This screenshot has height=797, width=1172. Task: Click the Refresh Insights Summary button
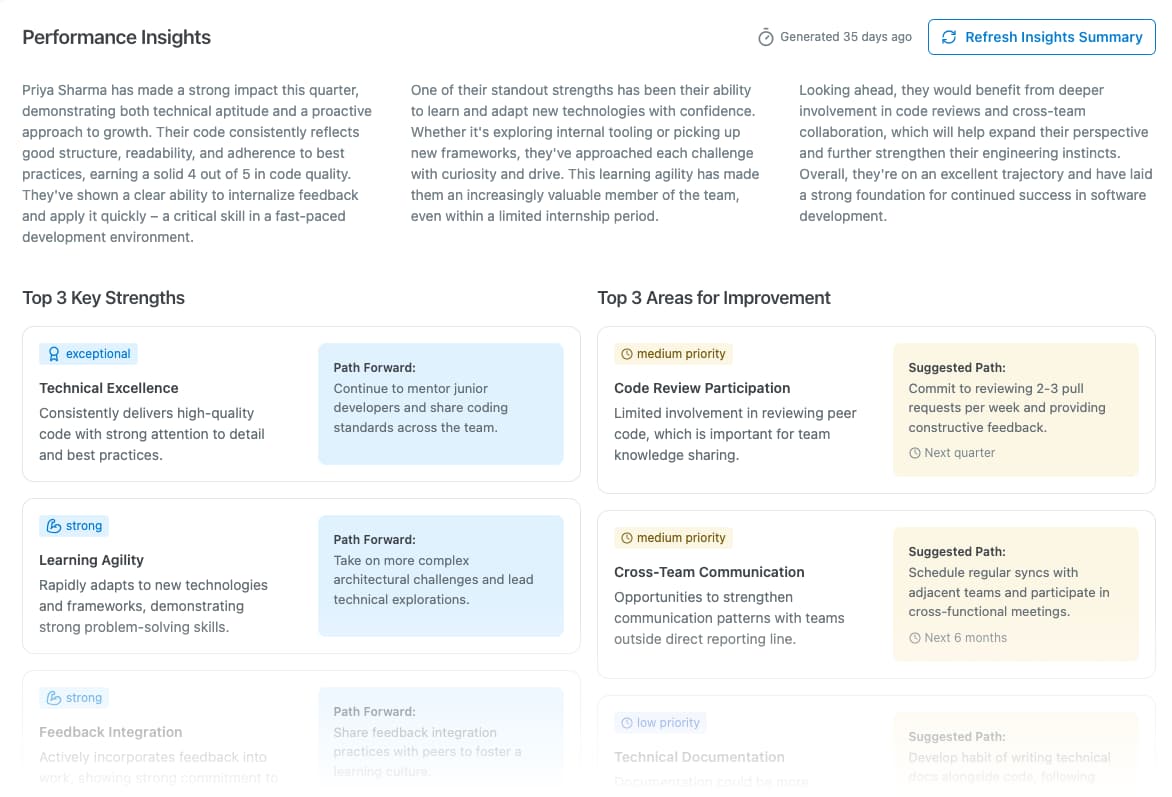pos(1041,37)
